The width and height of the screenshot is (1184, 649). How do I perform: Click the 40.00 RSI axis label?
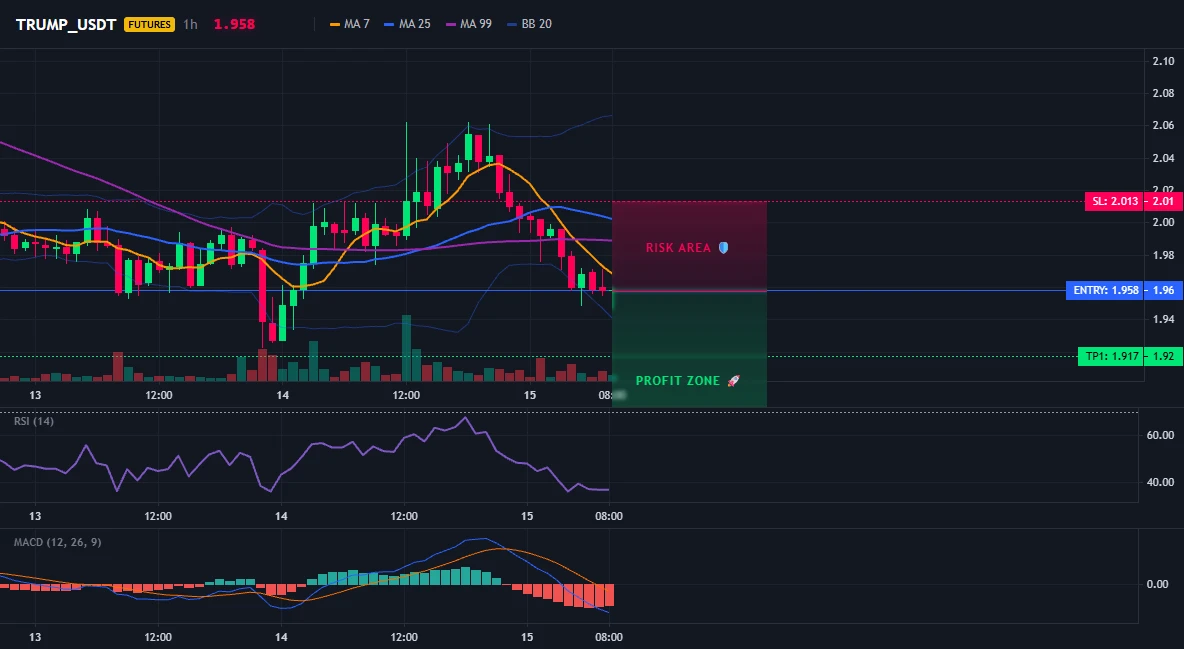point(1161,482)
